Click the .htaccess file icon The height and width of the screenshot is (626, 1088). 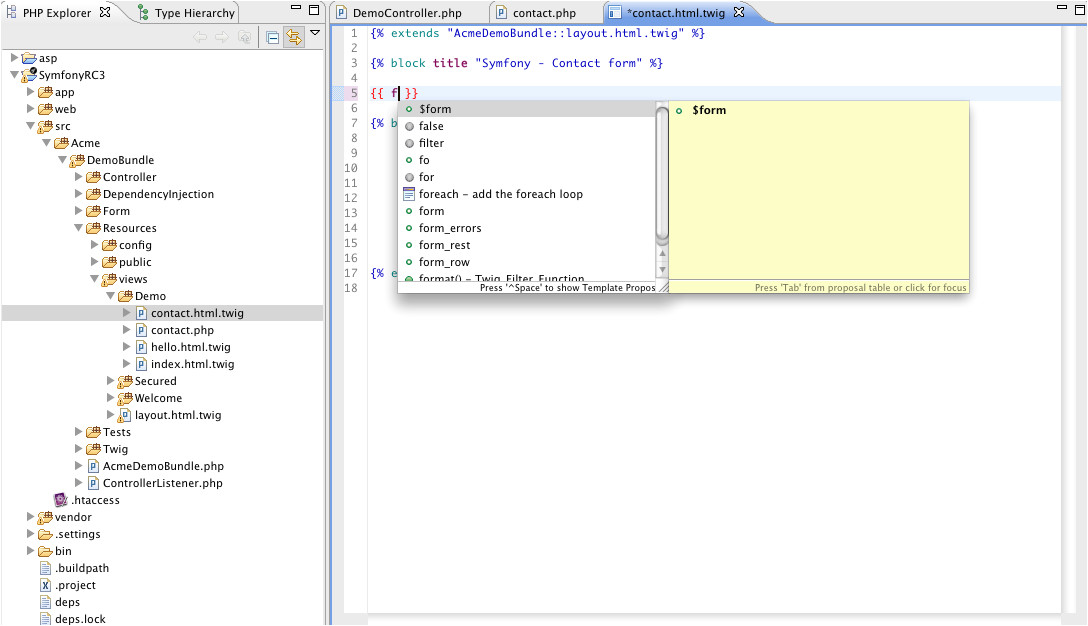(60, 500)
